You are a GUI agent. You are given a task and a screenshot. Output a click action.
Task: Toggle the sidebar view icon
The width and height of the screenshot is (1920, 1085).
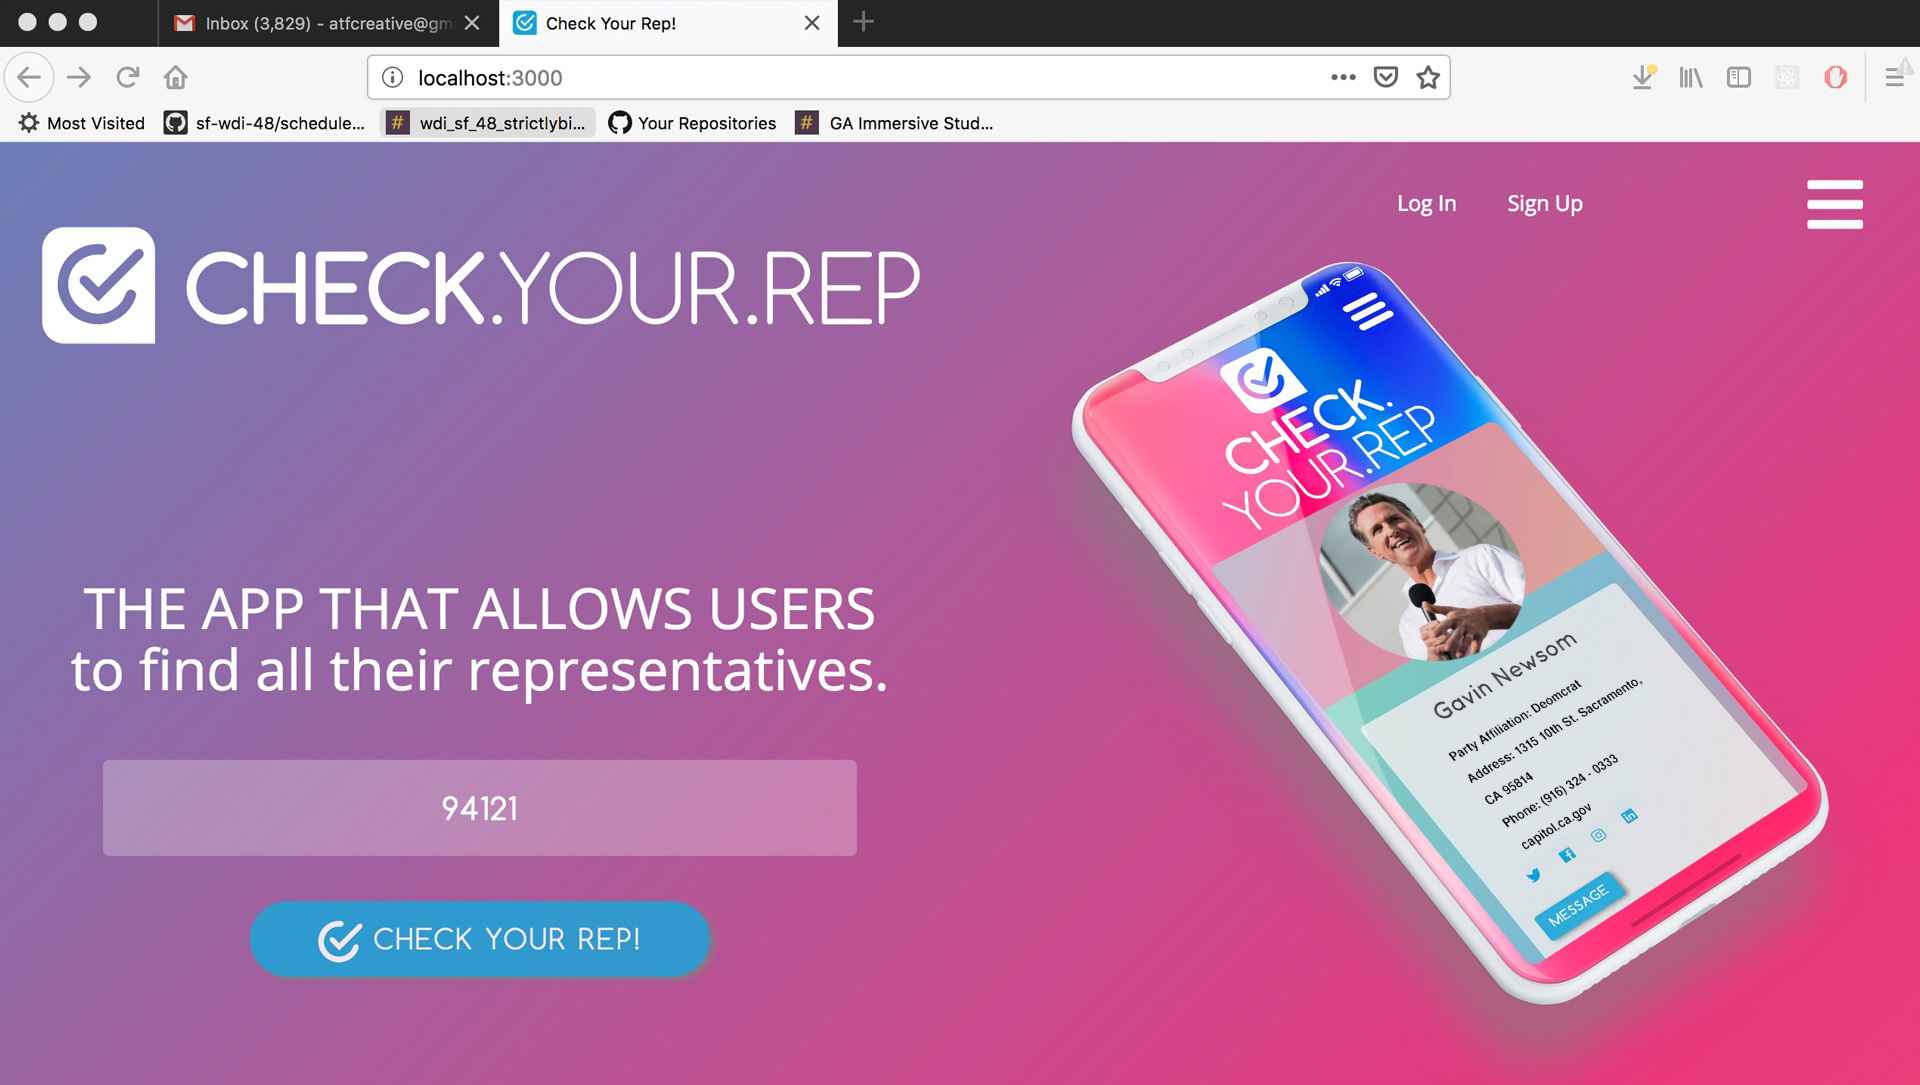tap(1739, 77)
